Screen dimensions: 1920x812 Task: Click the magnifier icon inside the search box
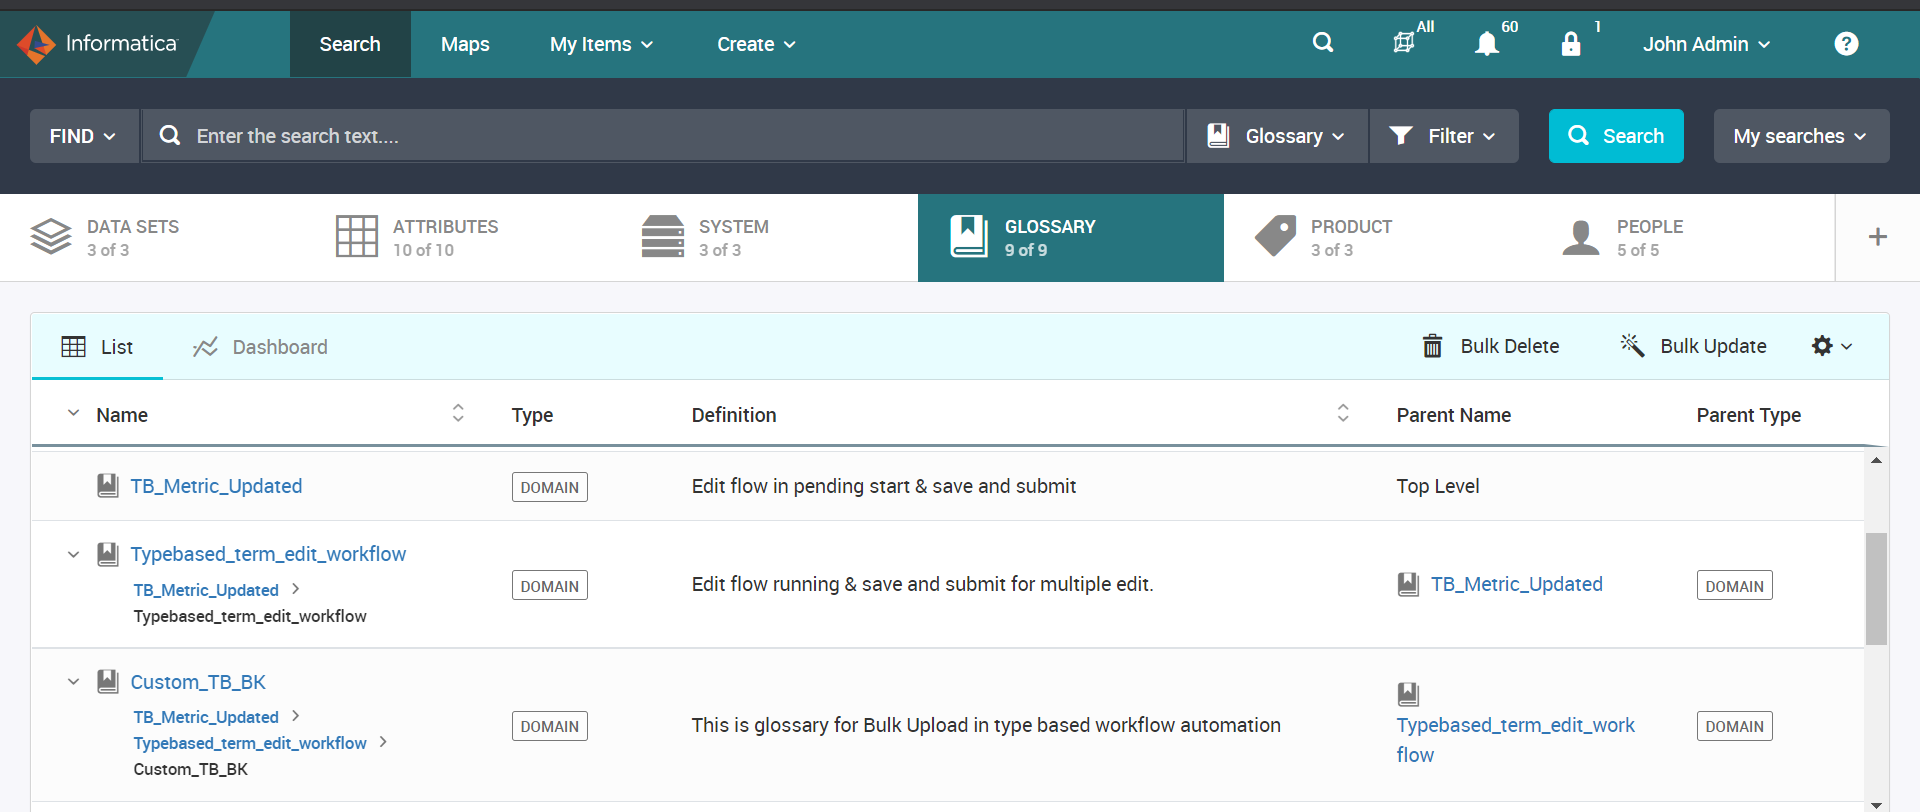click(x=170, y=136)
